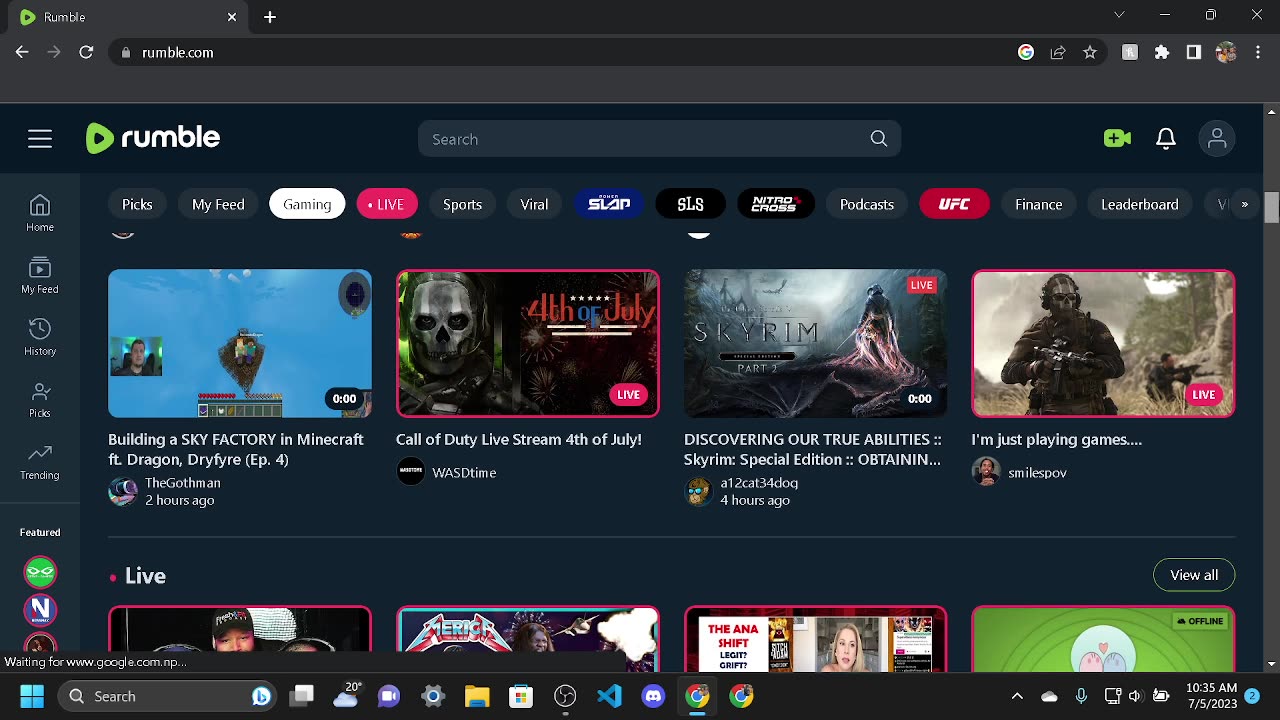Open Chrome extensions puzzle icon
Viewport: 1280px width, 720px height.
[x=1162, y=52]
